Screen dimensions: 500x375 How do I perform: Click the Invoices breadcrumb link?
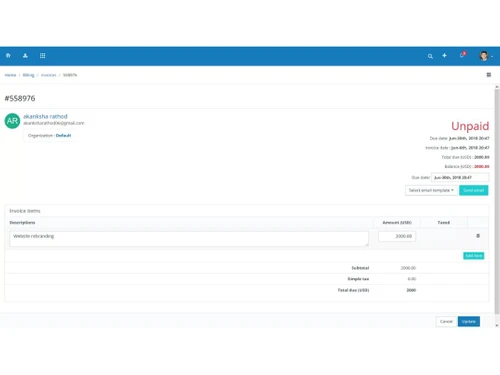click(48, 75)
